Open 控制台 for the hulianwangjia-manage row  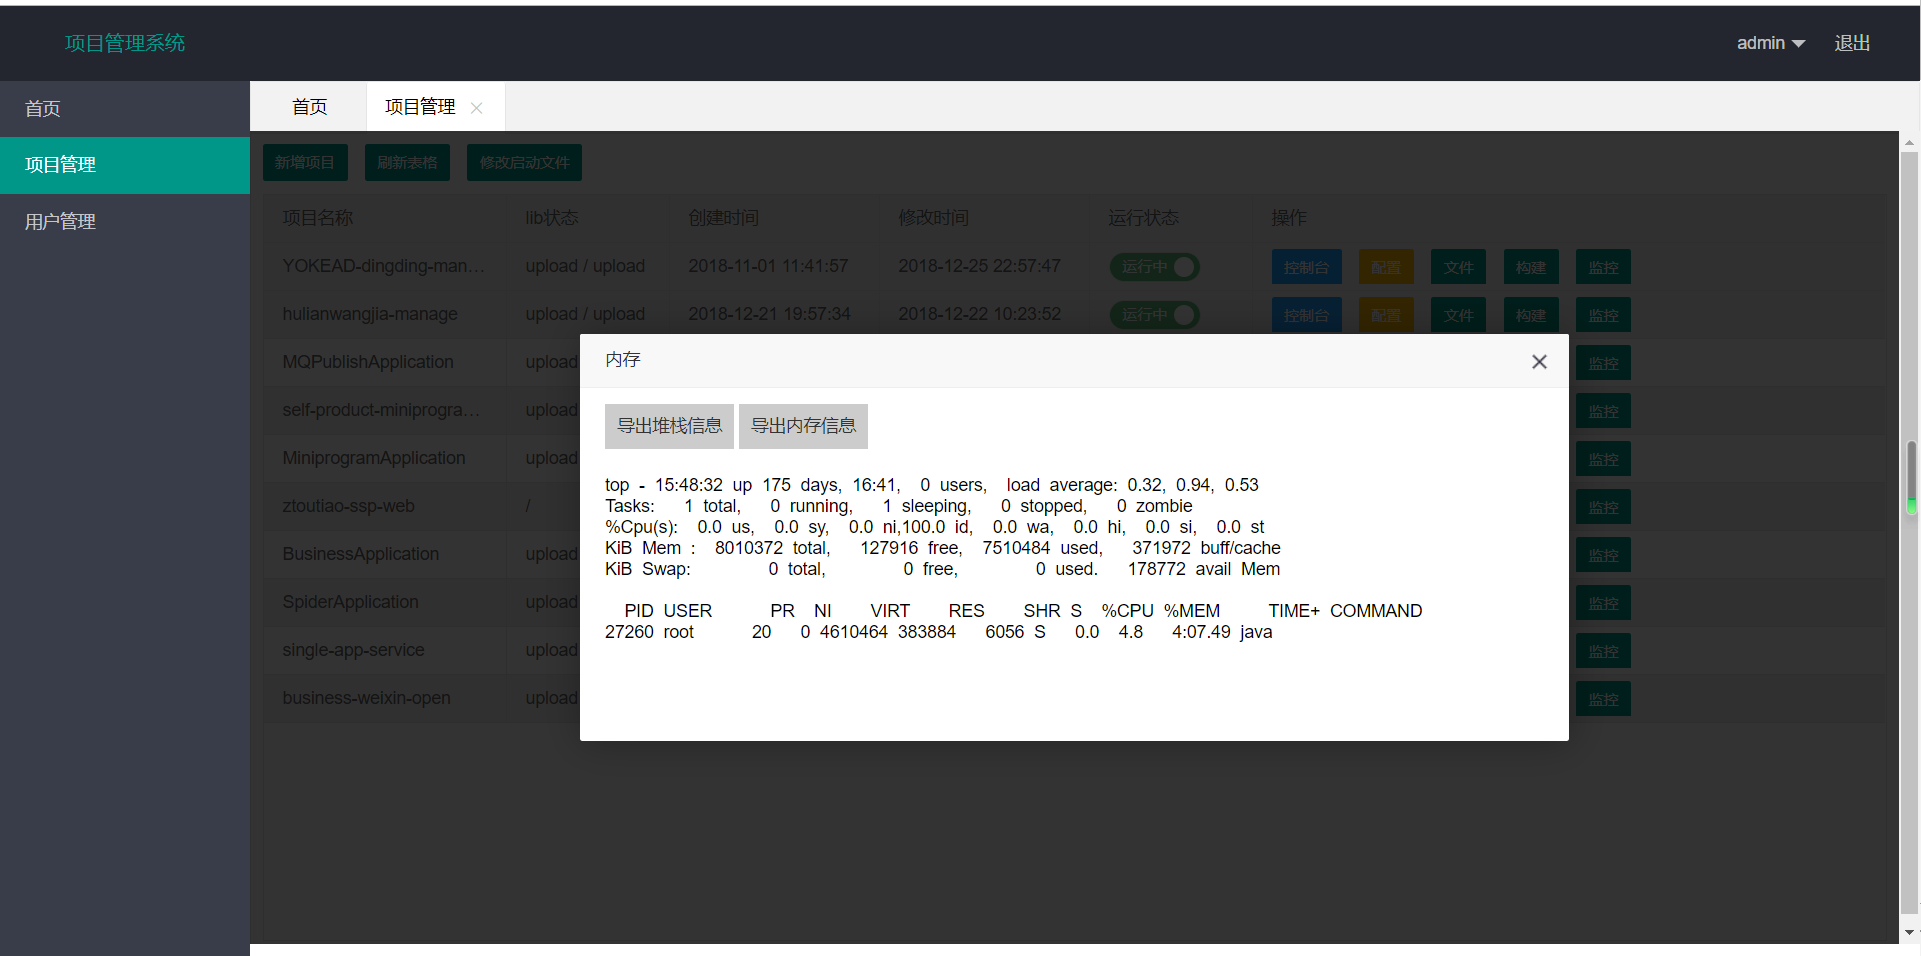click(1307, 315)
